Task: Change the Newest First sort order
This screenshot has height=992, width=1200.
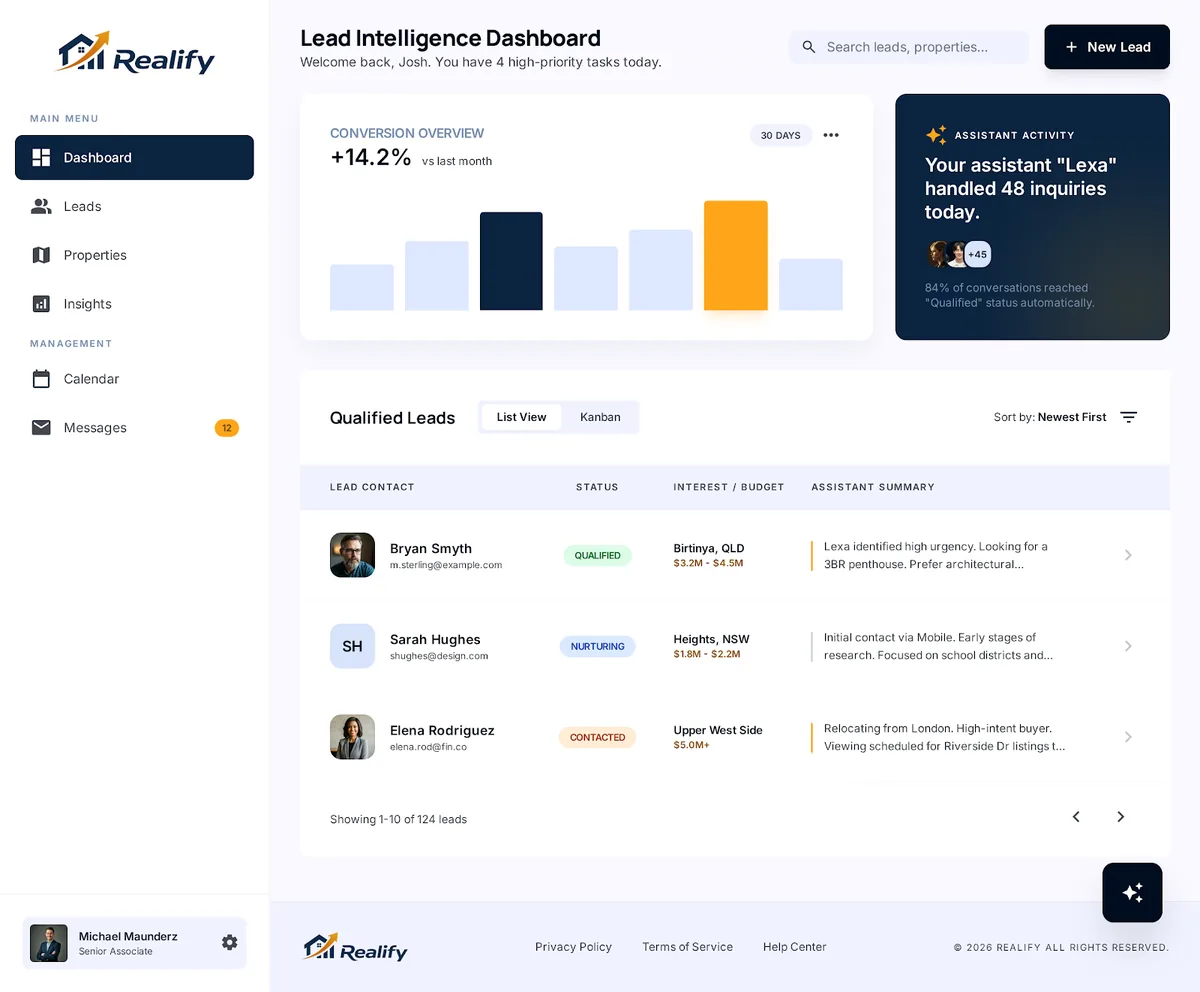Action: pyautogui.click(x=1070, y=417)
